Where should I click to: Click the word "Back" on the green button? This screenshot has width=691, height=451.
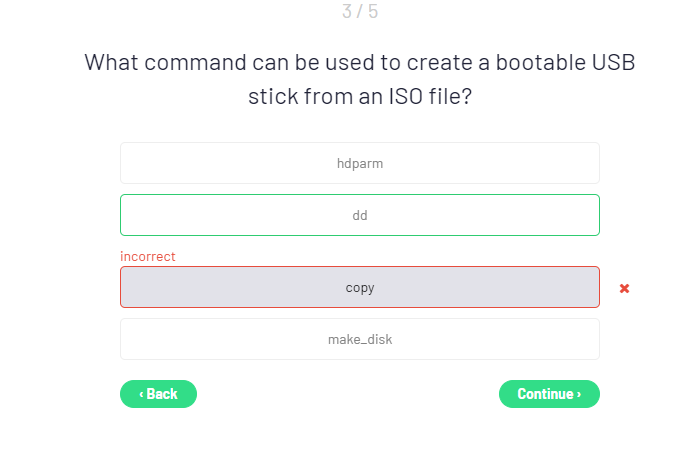(x=162, y=394)
